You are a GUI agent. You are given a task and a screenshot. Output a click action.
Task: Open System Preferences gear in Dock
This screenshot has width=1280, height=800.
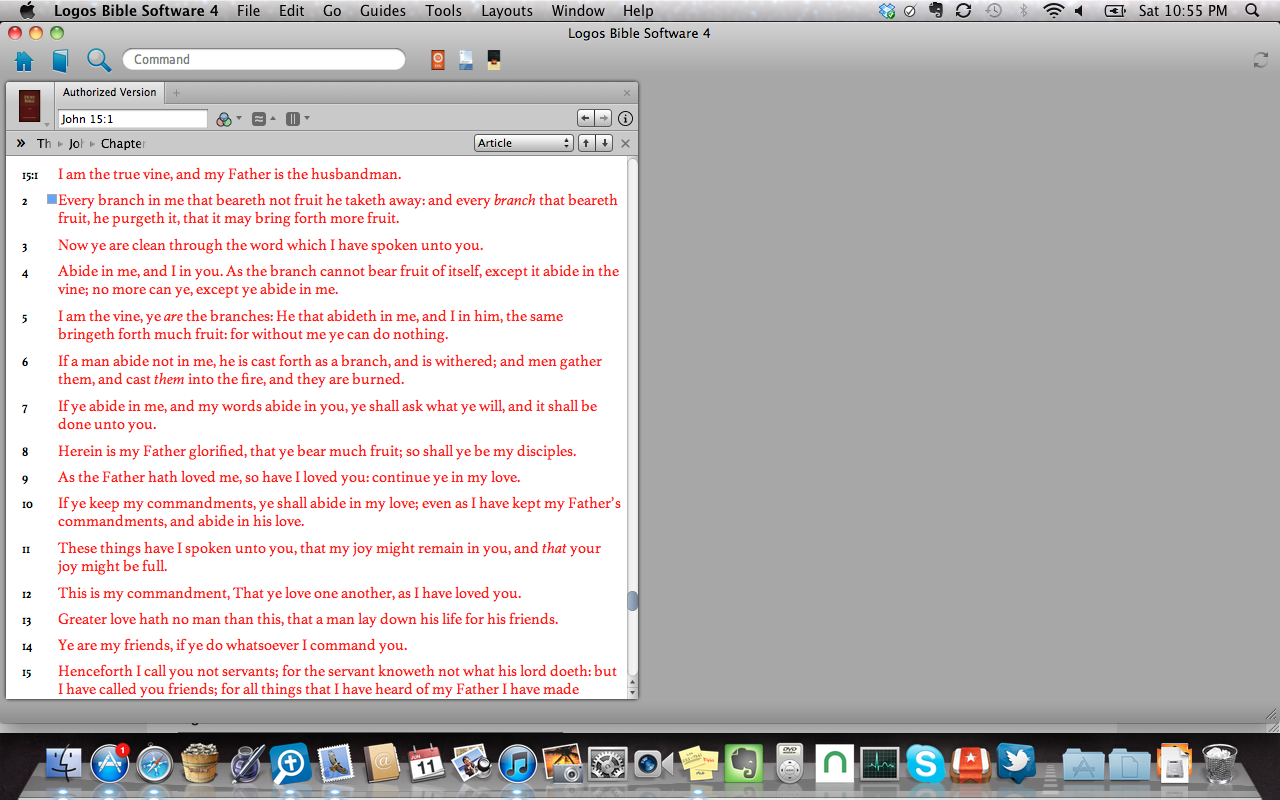pyautogui.click(x=607, y=765)
